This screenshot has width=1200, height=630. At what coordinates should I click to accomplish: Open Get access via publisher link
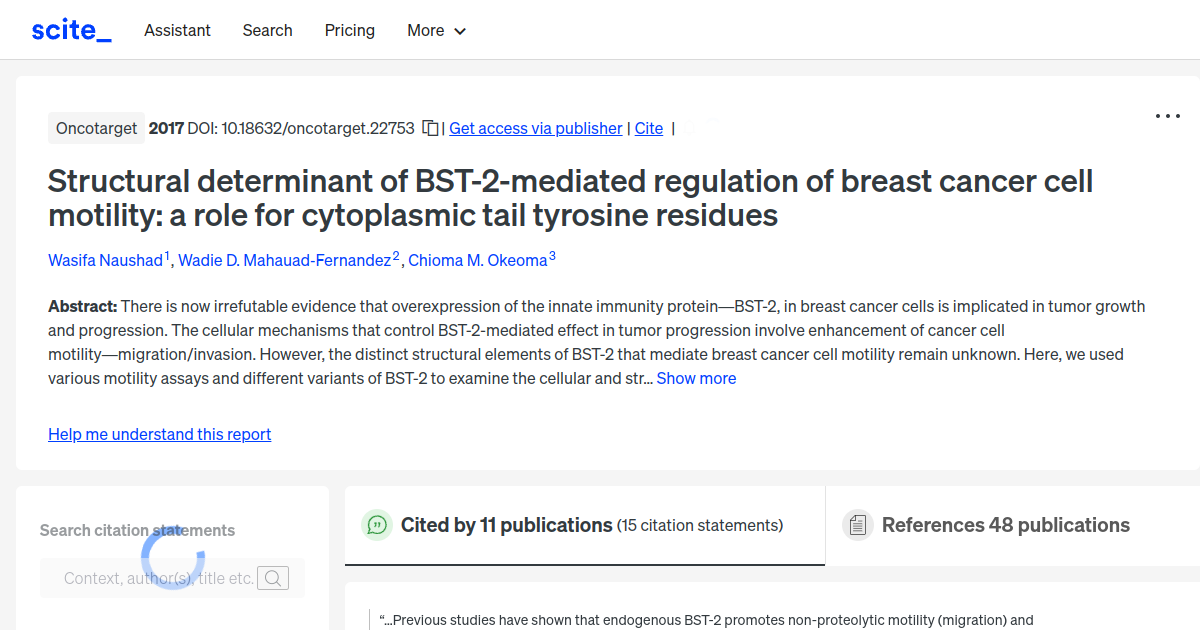pos(535,128)
